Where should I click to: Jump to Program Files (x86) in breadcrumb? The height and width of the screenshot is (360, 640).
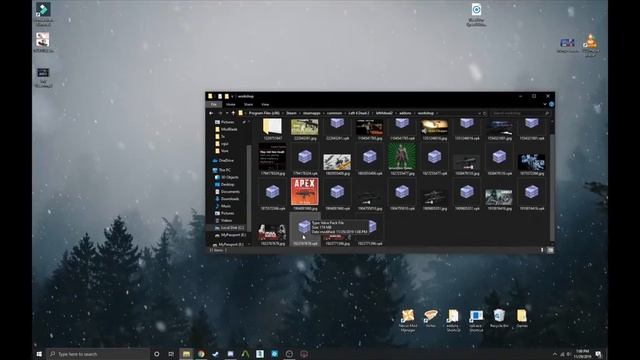coord(264,113)
